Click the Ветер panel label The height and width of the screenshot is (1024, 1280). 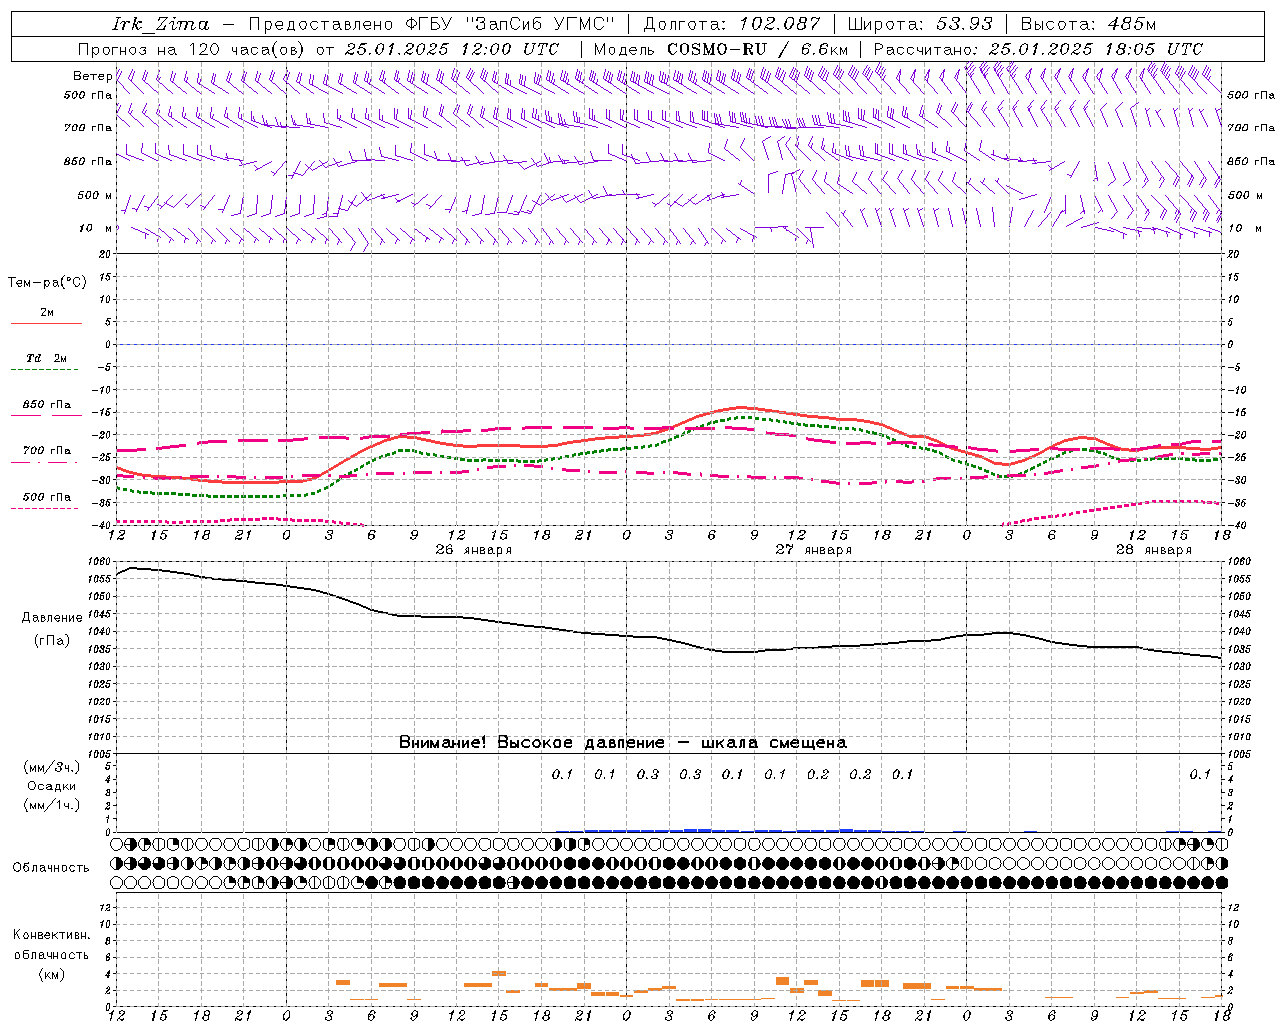(x=92, y=76)
